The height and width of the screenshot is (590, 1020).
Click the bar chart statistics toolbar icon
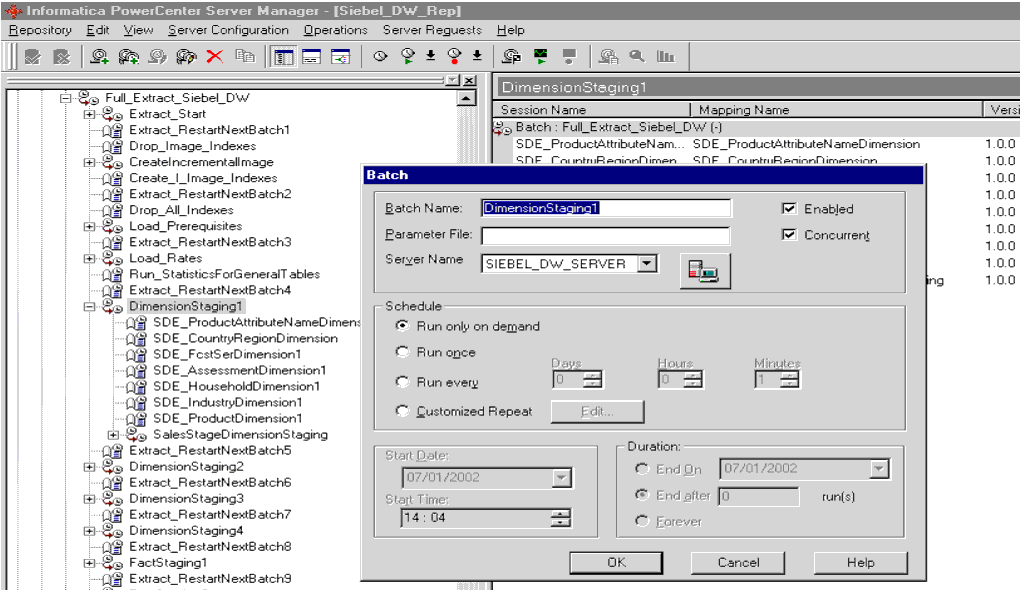(665, 57)
